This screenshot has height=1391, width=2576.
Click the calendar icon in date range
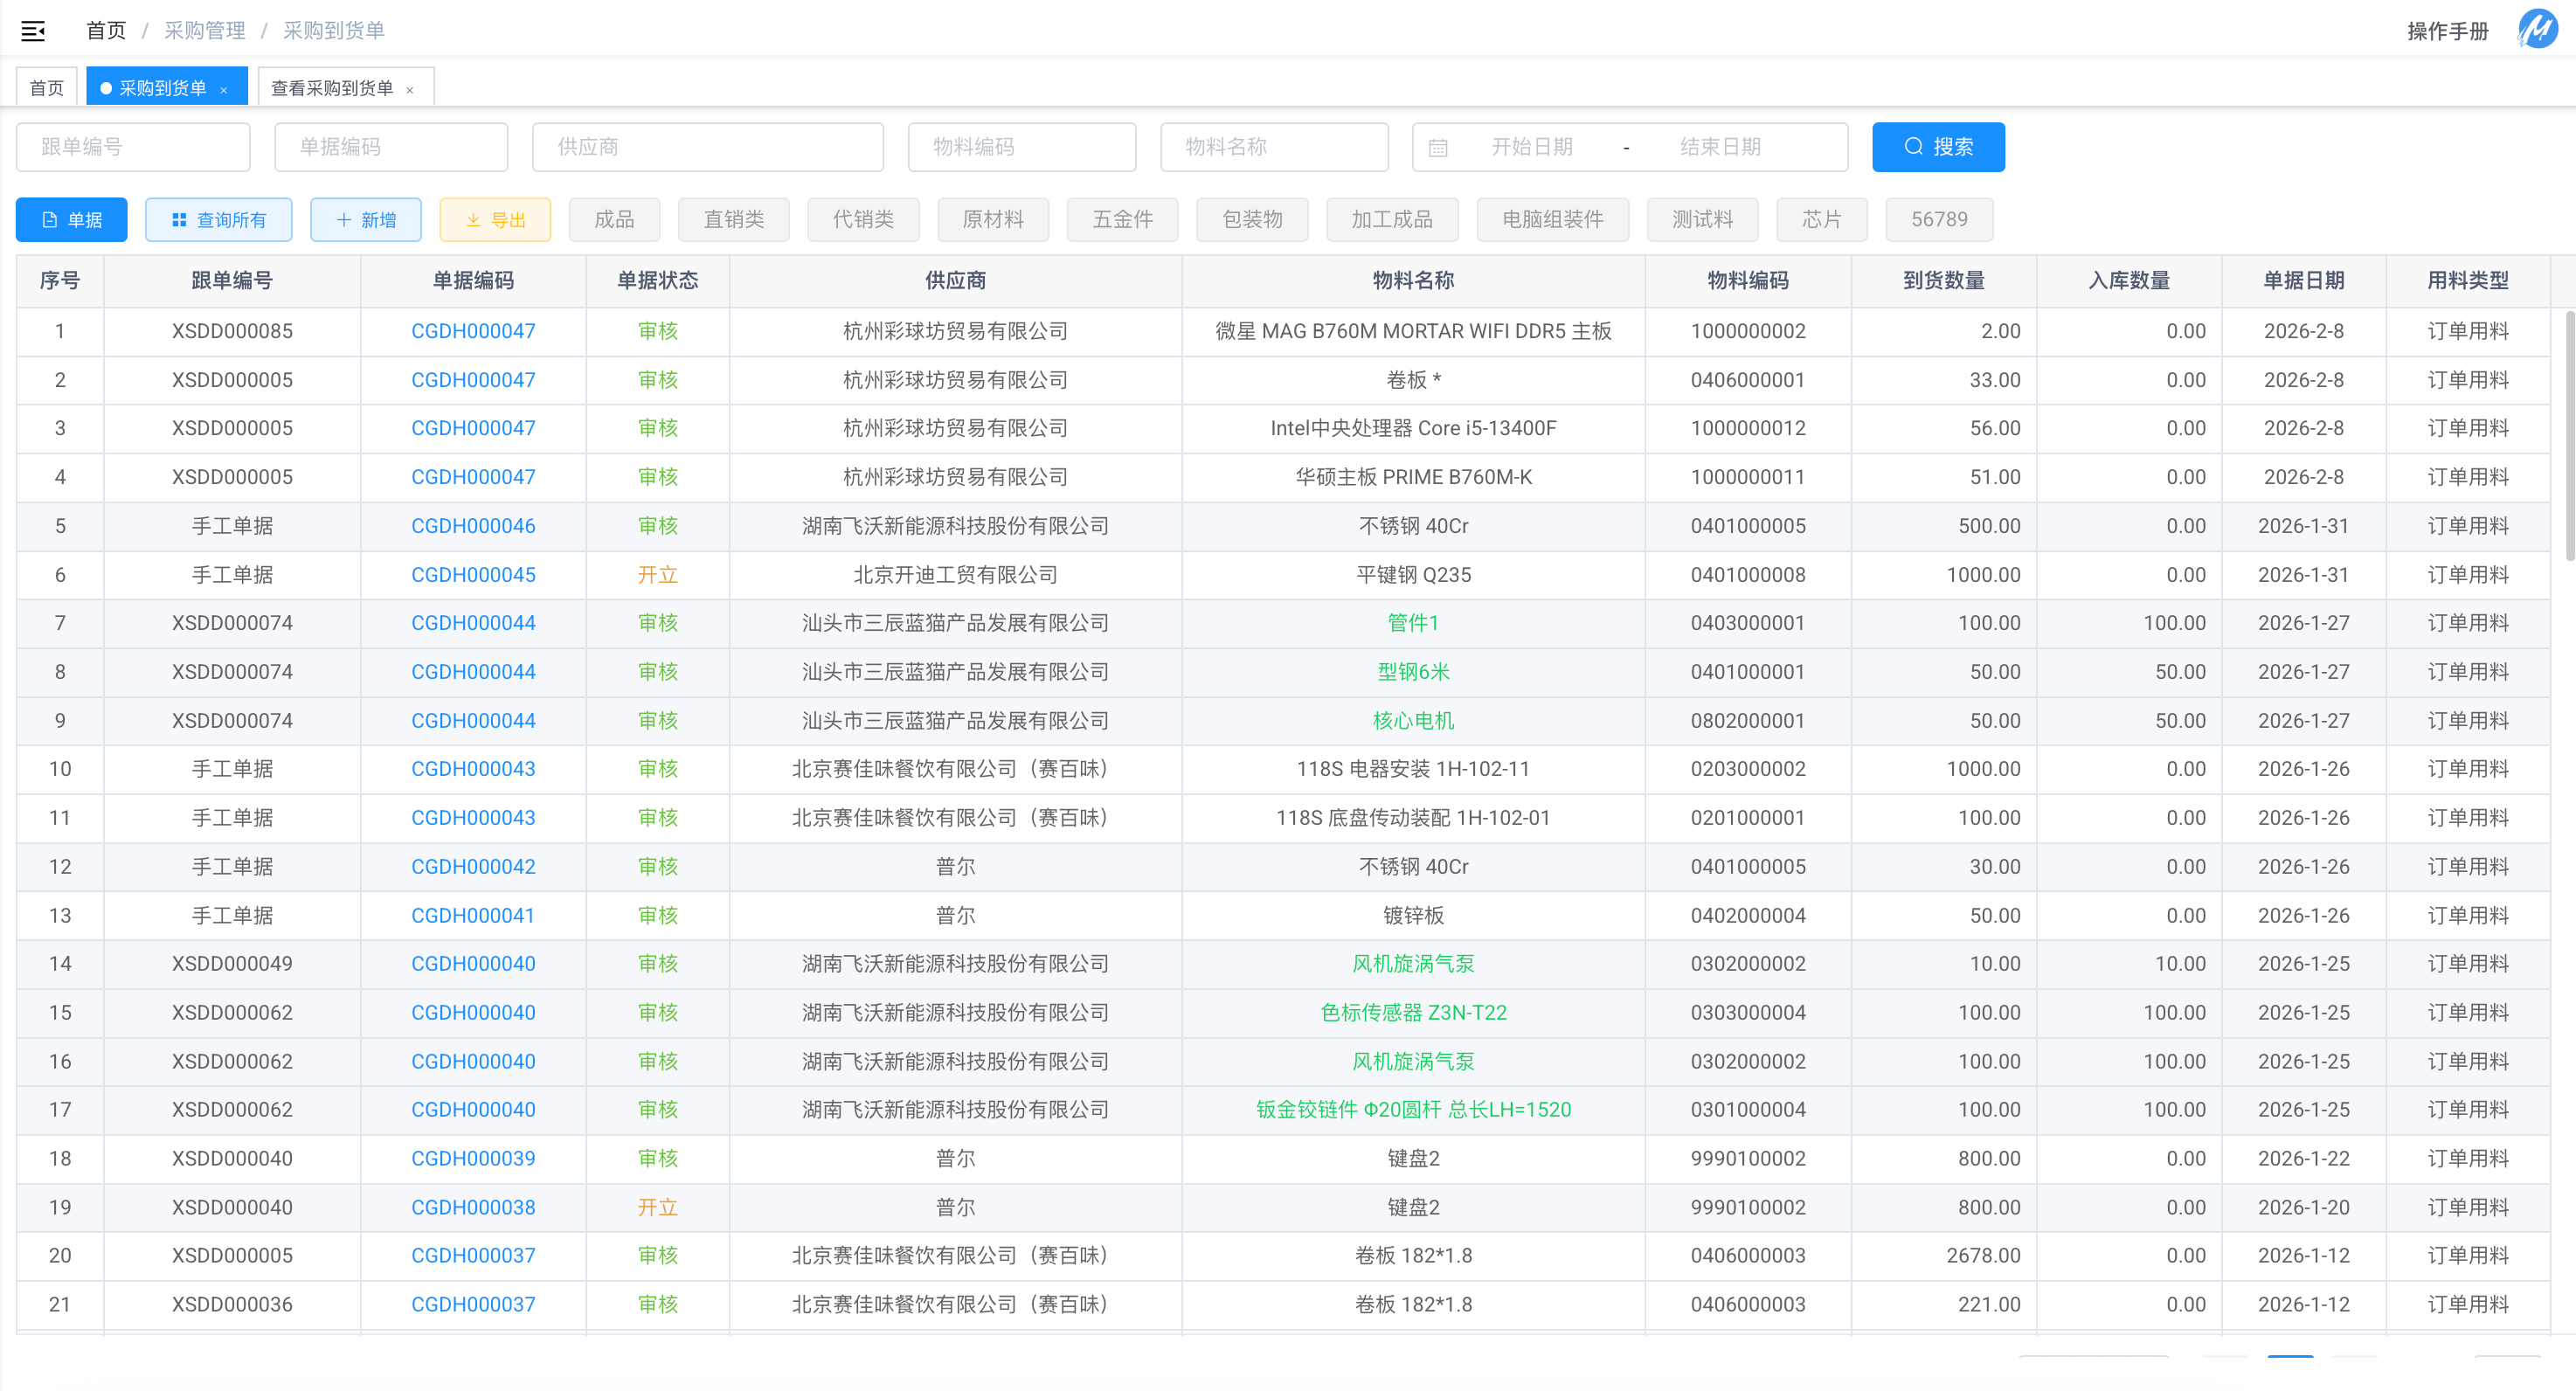[1438, 148]
